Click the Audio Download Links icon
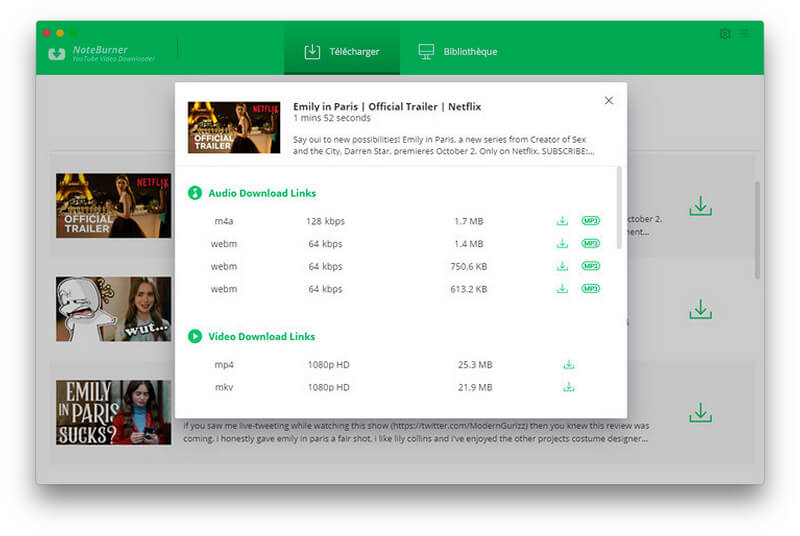The width and height of the screenshot is (800, 536). pyautogui.click(x=195, y=193)
